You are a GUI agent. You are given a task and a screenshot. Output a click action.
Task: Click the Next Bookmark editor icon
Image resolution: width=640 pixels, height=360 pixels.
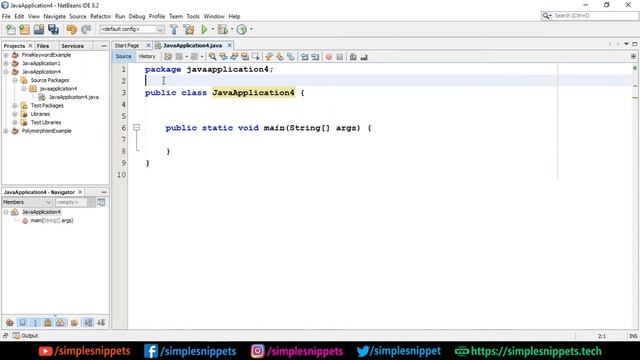(280, 57)
